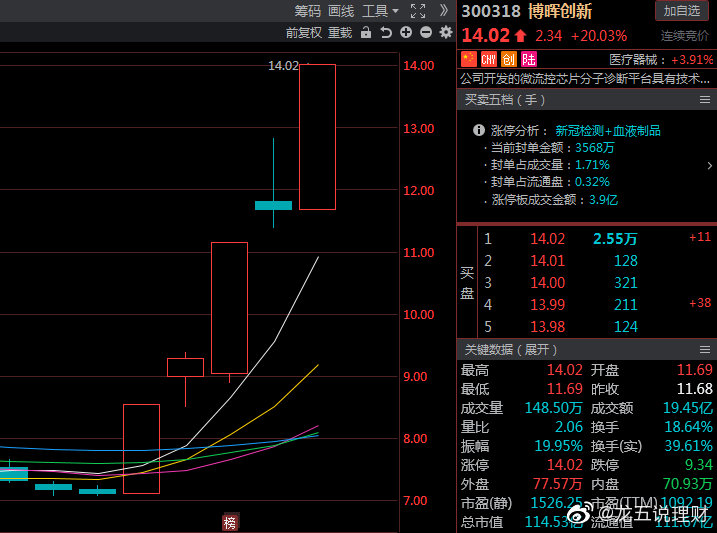Click 新冠检测+血液制品 concept link

pos(608,131)
